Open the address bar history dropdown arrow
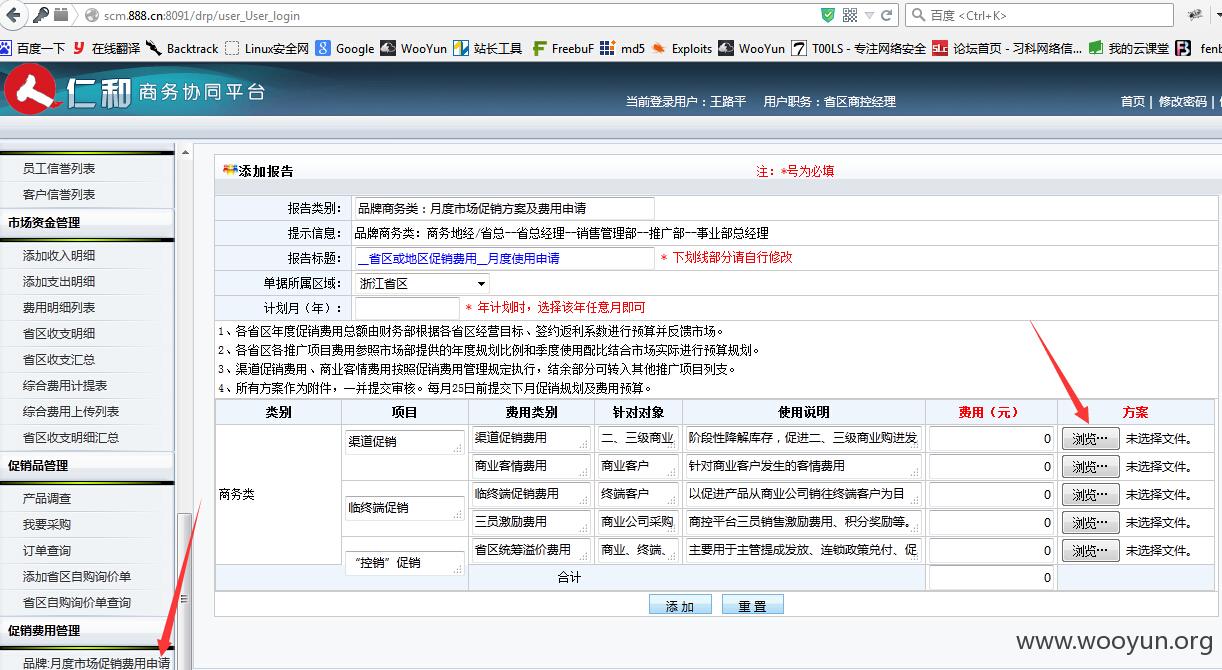This screenshot has width=1222, height=670. [870, 15]
